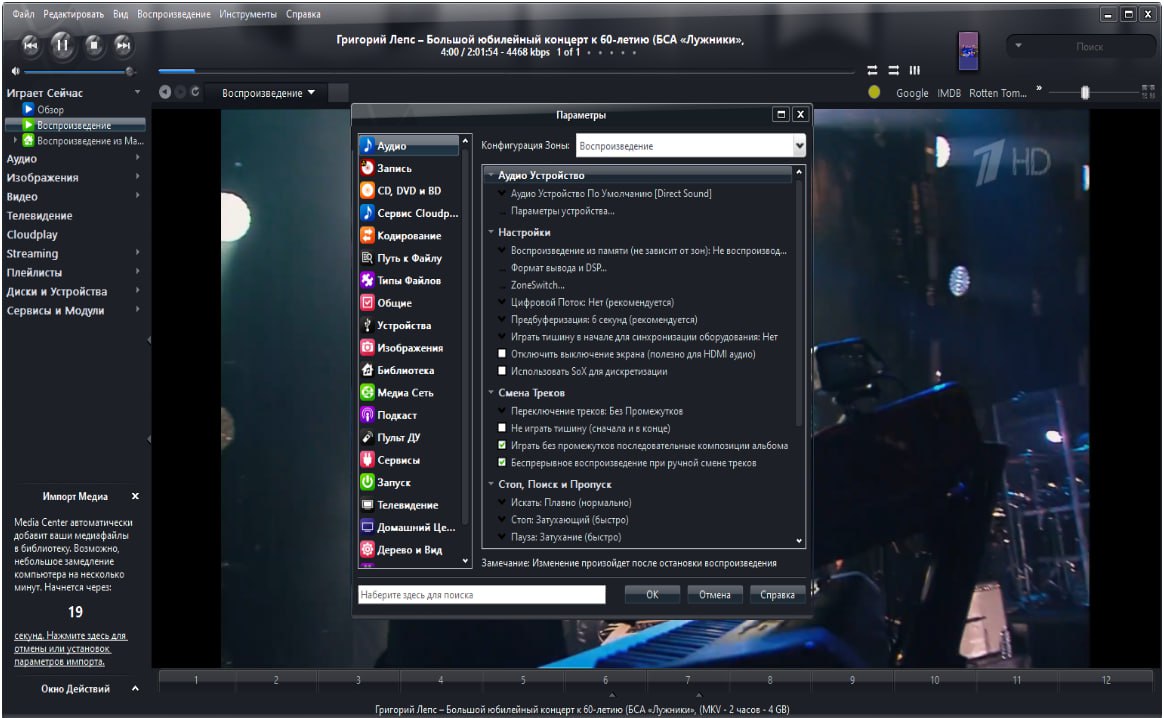Click the Отмена button

click(714, 594)
